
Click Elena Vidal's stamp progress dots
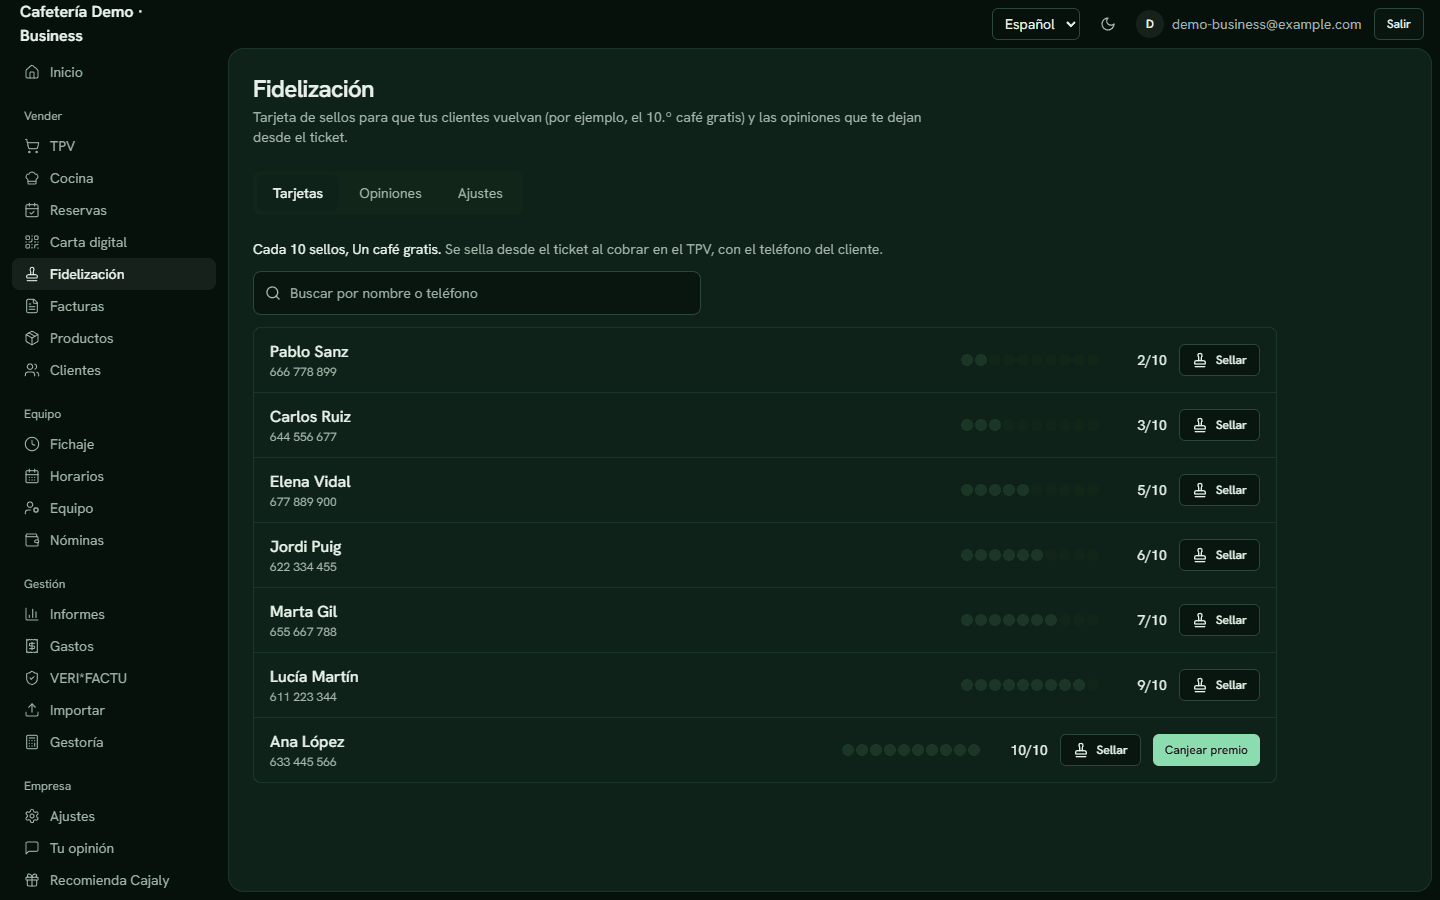point(1030,490)
